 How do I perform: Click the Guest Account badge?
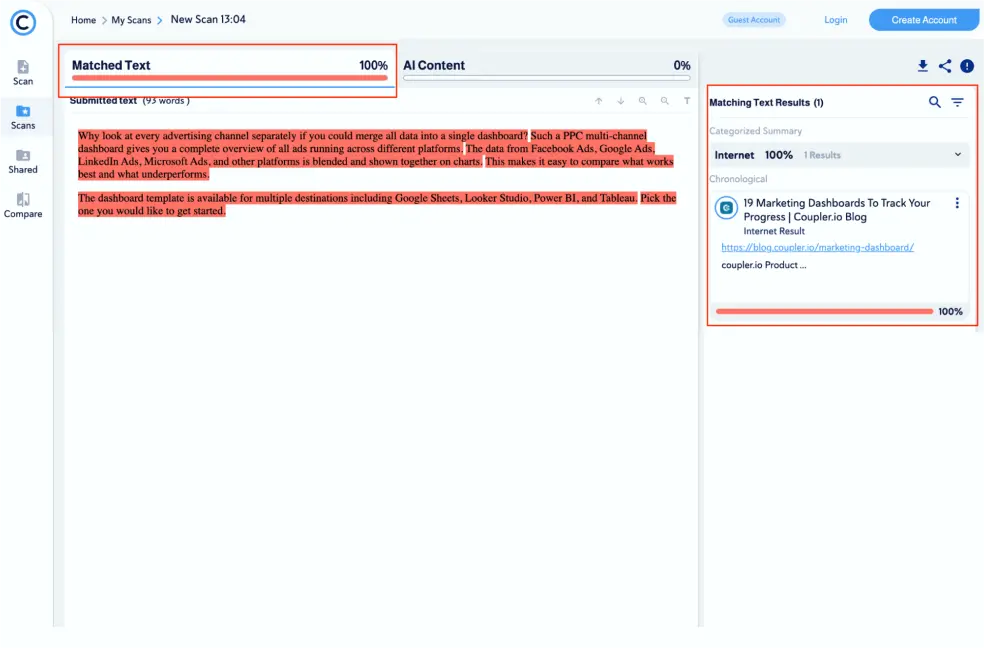click(x=754, y=20)
